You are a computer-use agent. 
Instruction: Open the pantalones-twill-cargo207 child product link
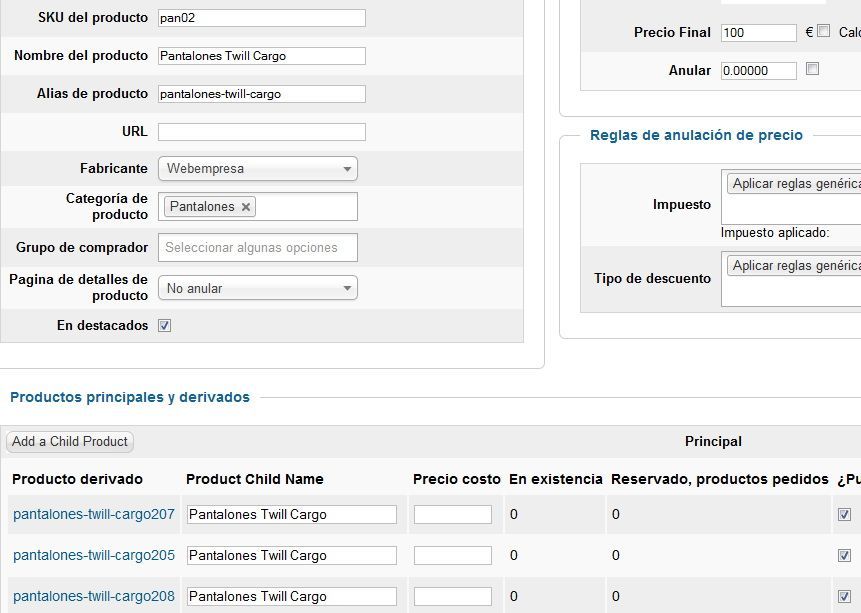pos(93,514)
